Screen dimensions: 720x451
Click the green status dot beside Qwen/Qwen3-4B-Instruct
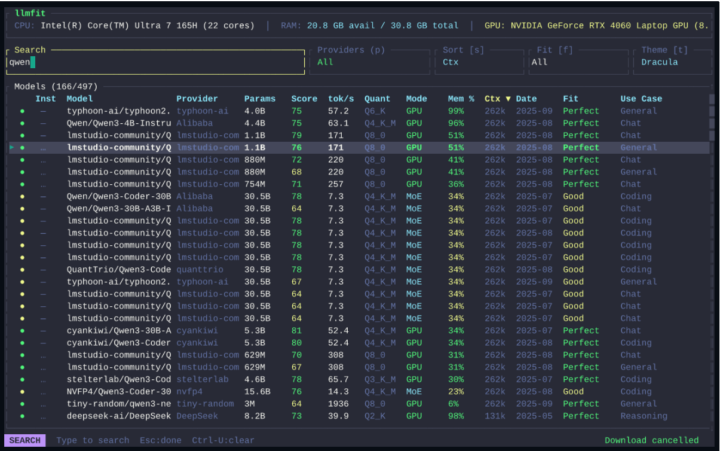[x=22, y=123]
